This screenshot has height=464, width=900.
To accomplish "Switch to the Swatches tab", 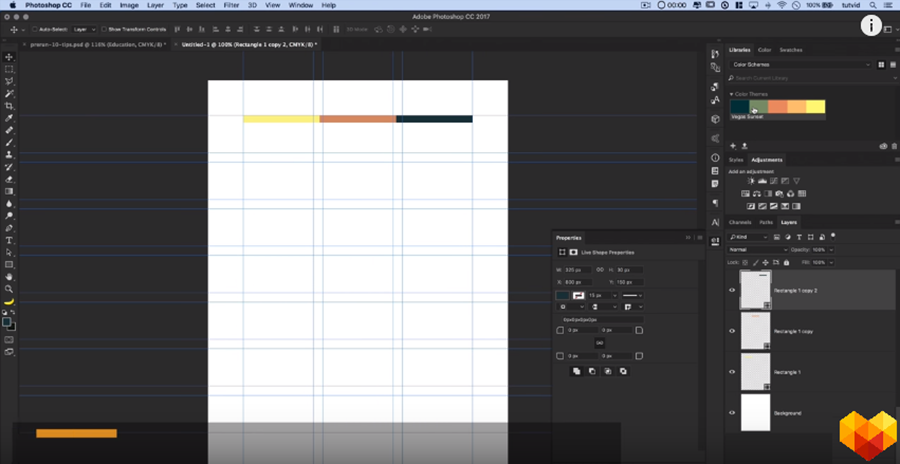I will (x=790, y=50).
